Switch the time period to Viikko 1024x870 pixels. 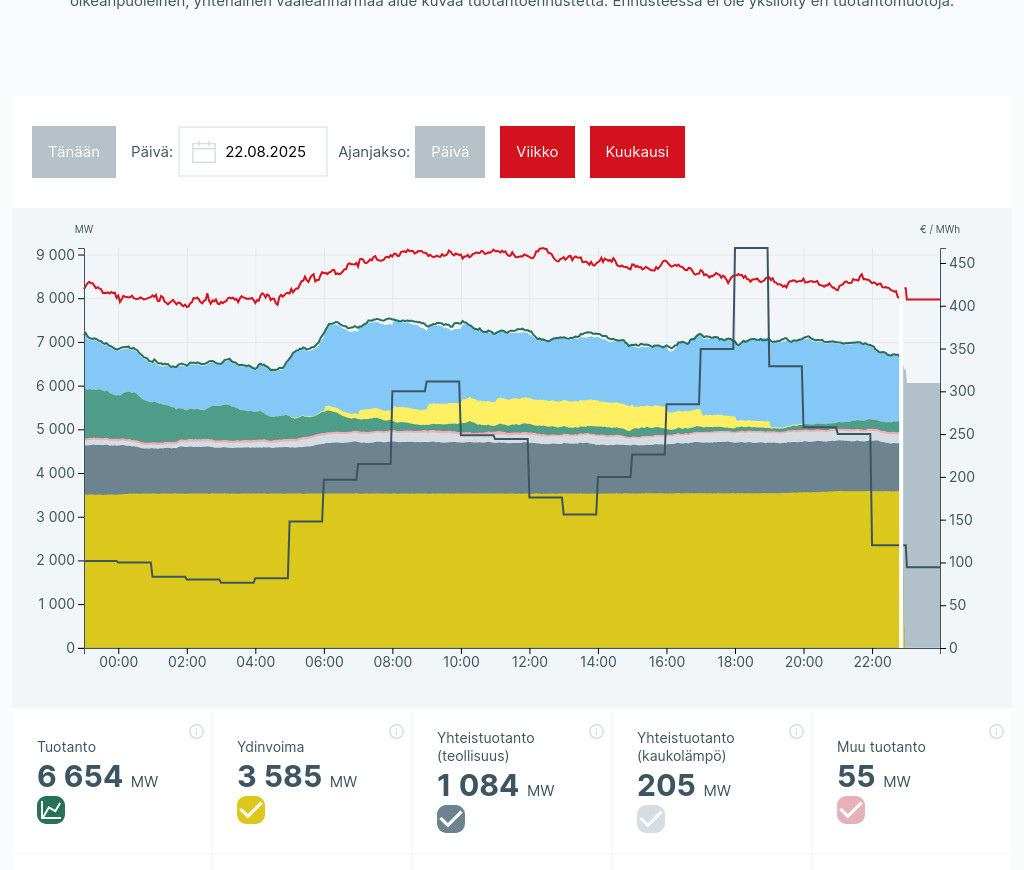537,152
